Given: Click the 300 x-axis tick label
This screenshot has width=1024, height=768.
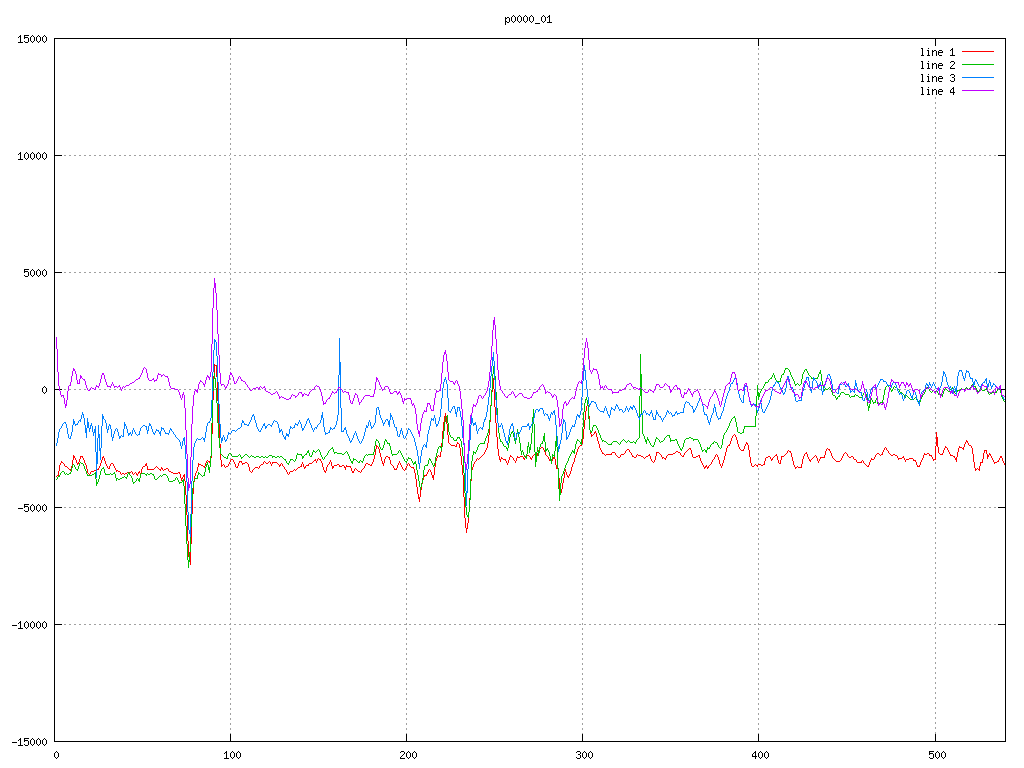Looking at the screenshot, I should (583, 755).
